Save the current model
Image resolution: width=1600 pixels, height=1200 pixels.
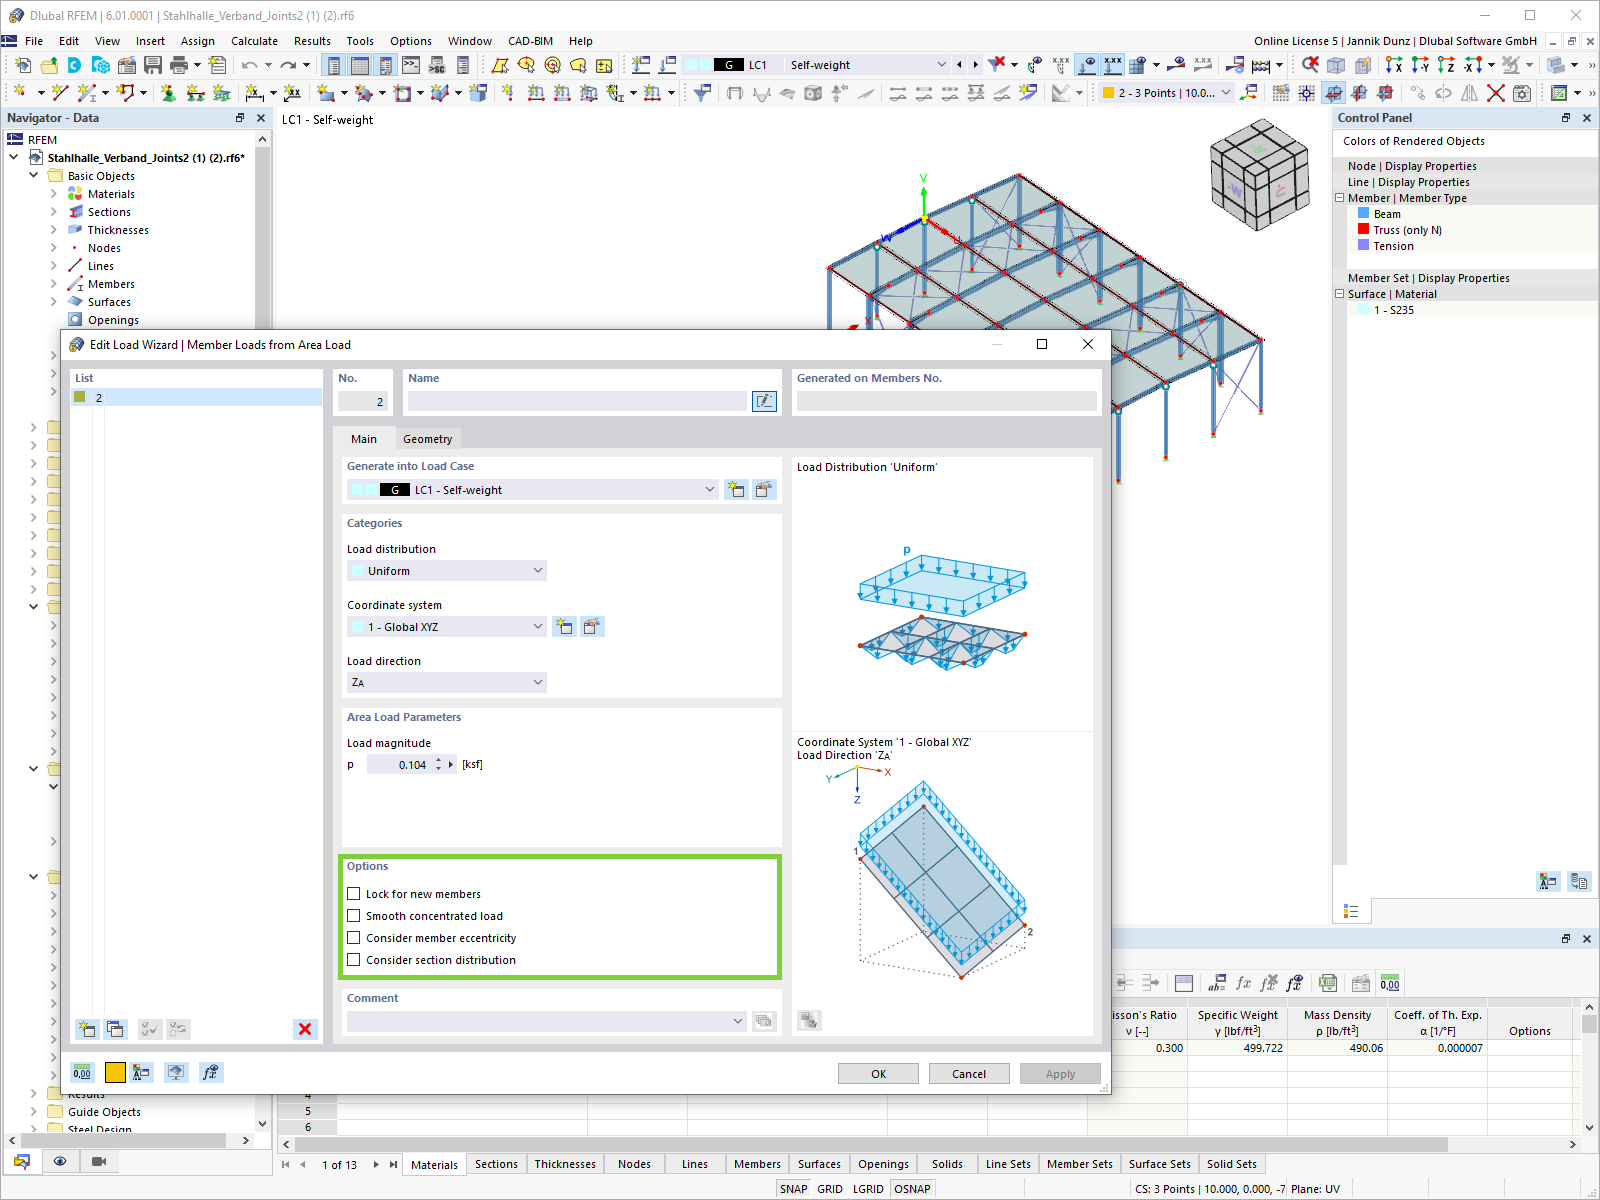point(152,64)
